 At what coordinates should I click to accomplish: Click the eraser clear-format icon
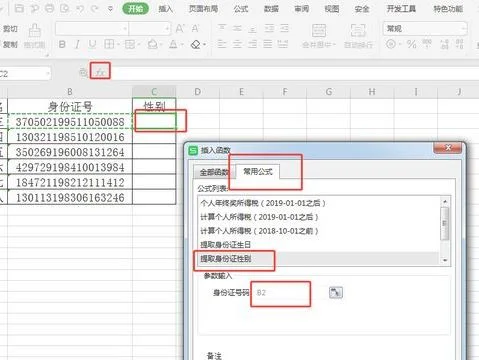click(x=196, y=44)
